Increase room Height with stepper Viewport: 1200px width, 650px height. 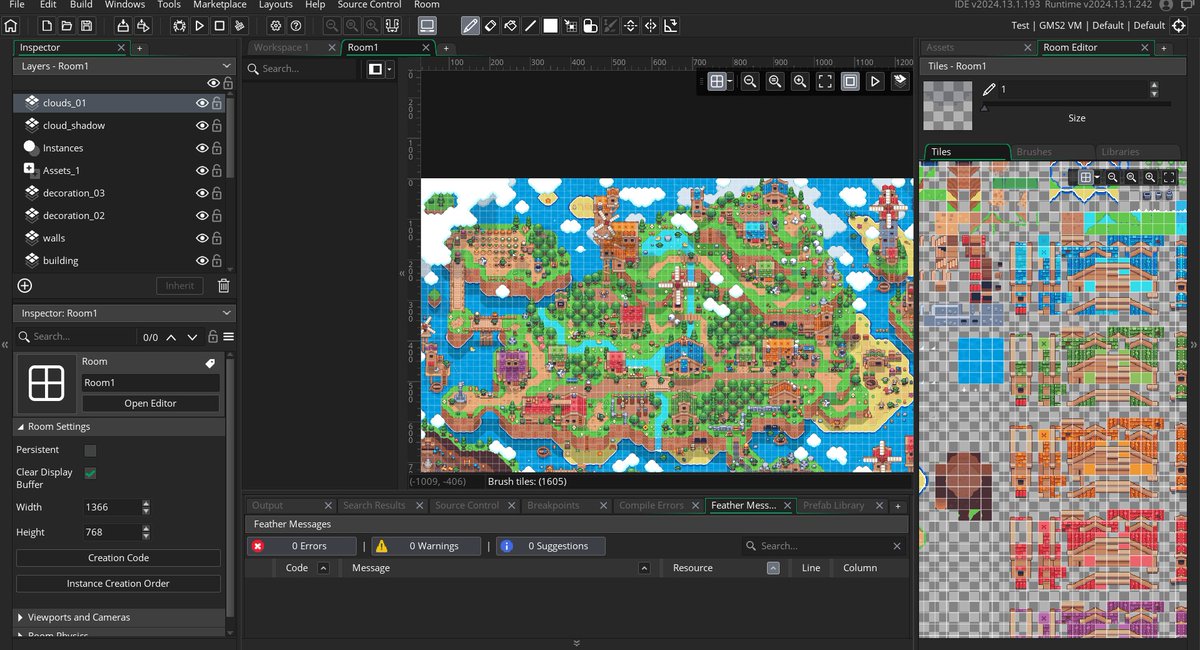[146, 528]
